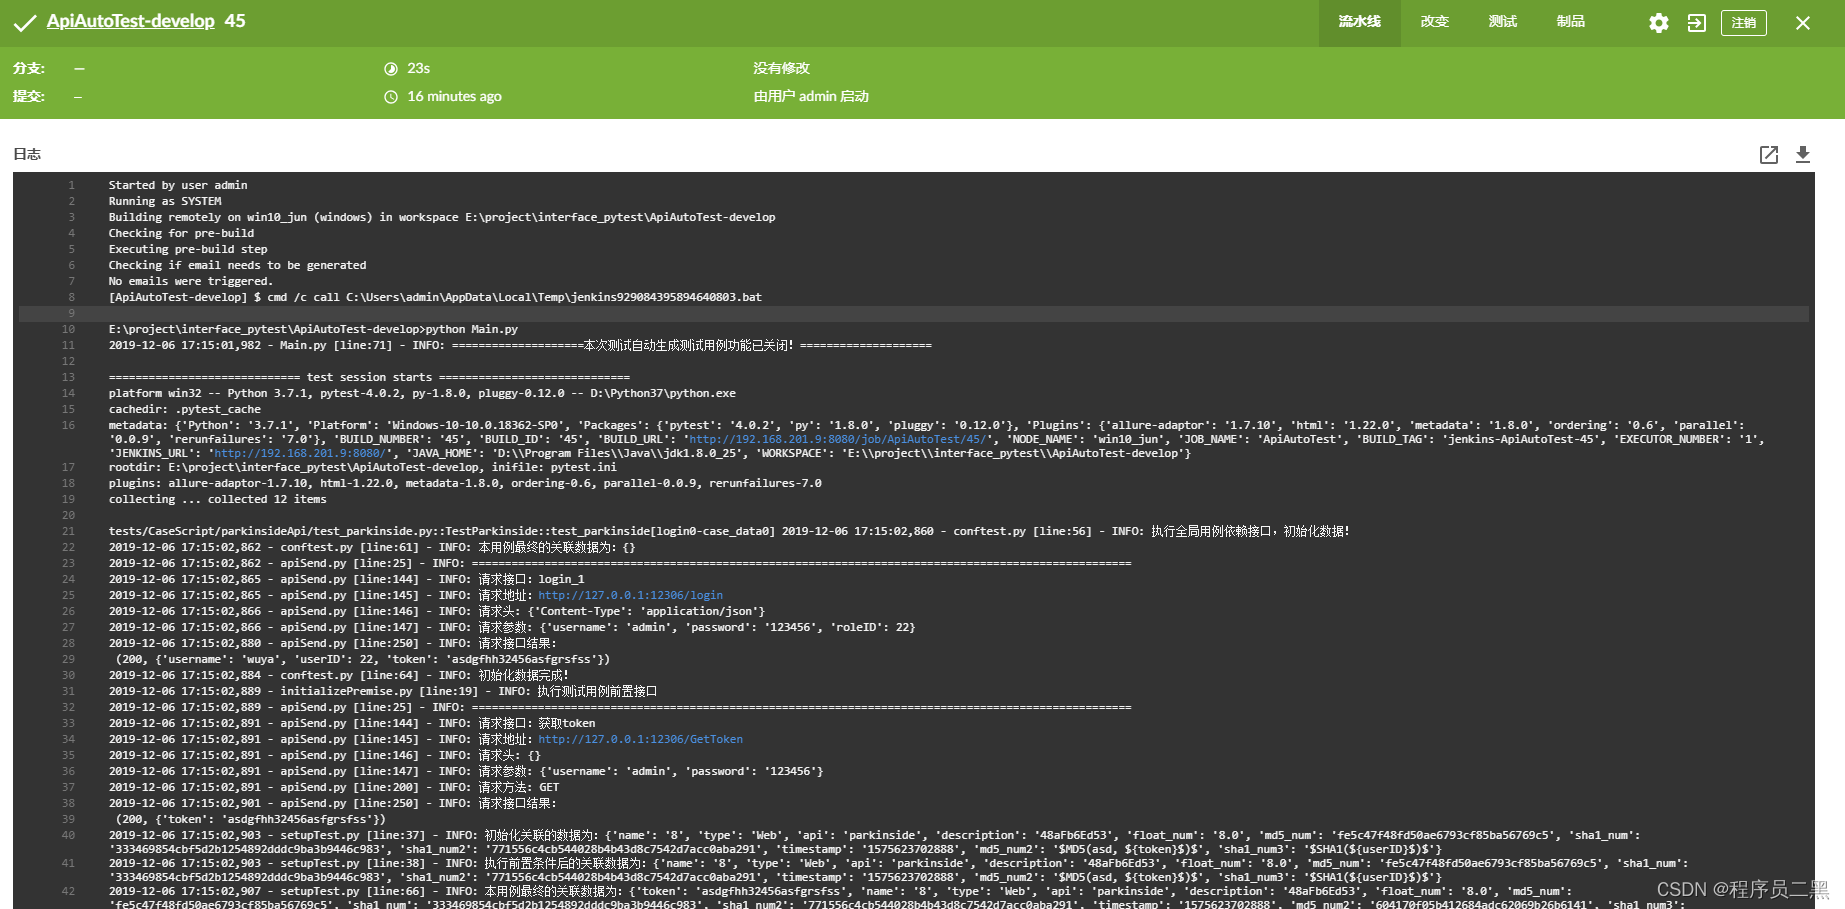Open the 制品 tab
Screen dimensions: 1845x909
[1571, 22]
